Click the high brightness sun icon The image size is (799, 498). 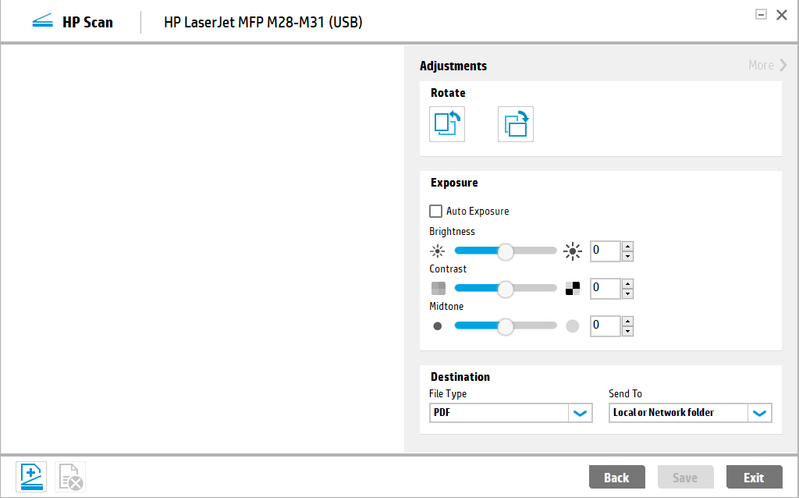573,251
